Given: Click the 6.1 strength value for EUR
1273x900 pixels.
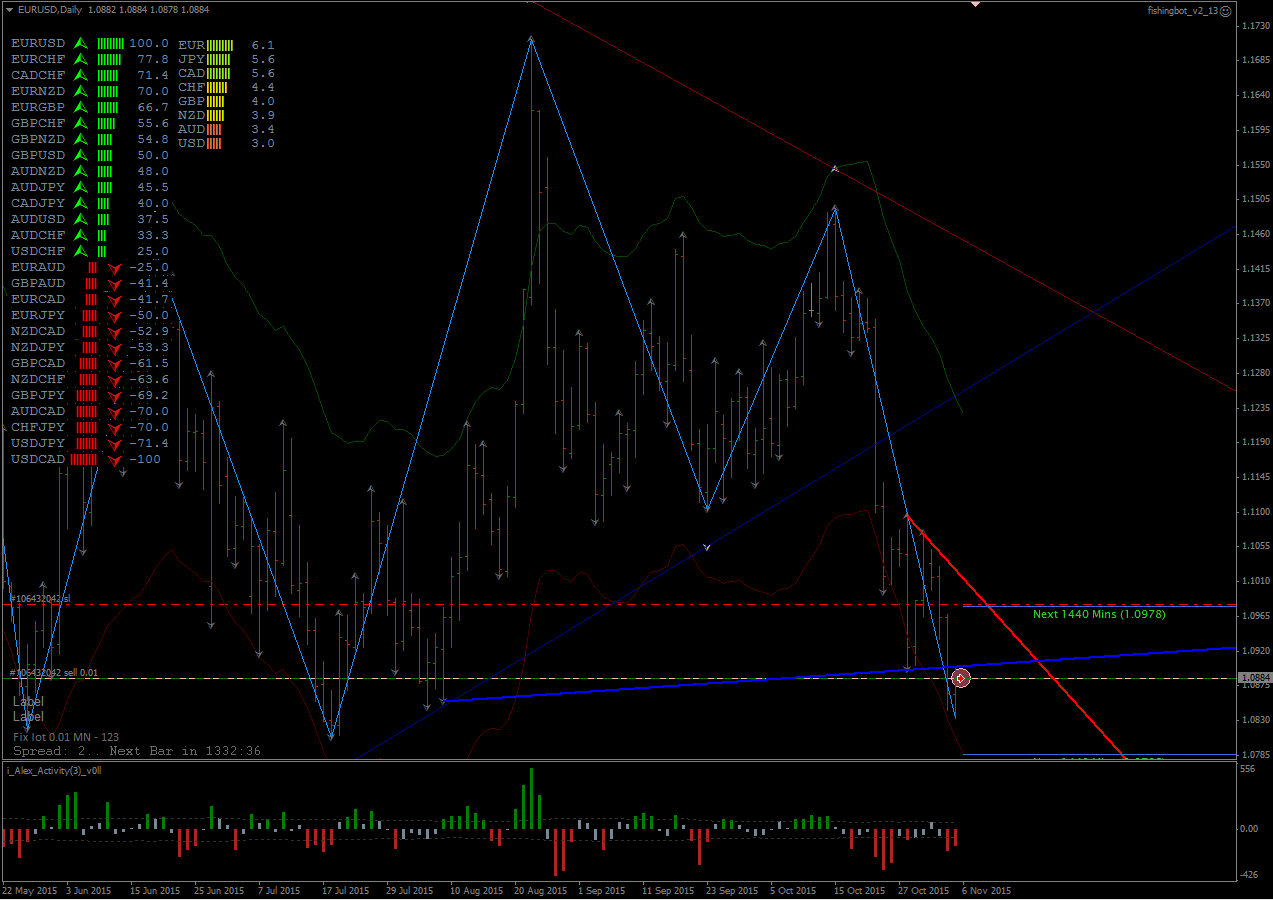Looking at the screenshot, I should coord(263,46).
